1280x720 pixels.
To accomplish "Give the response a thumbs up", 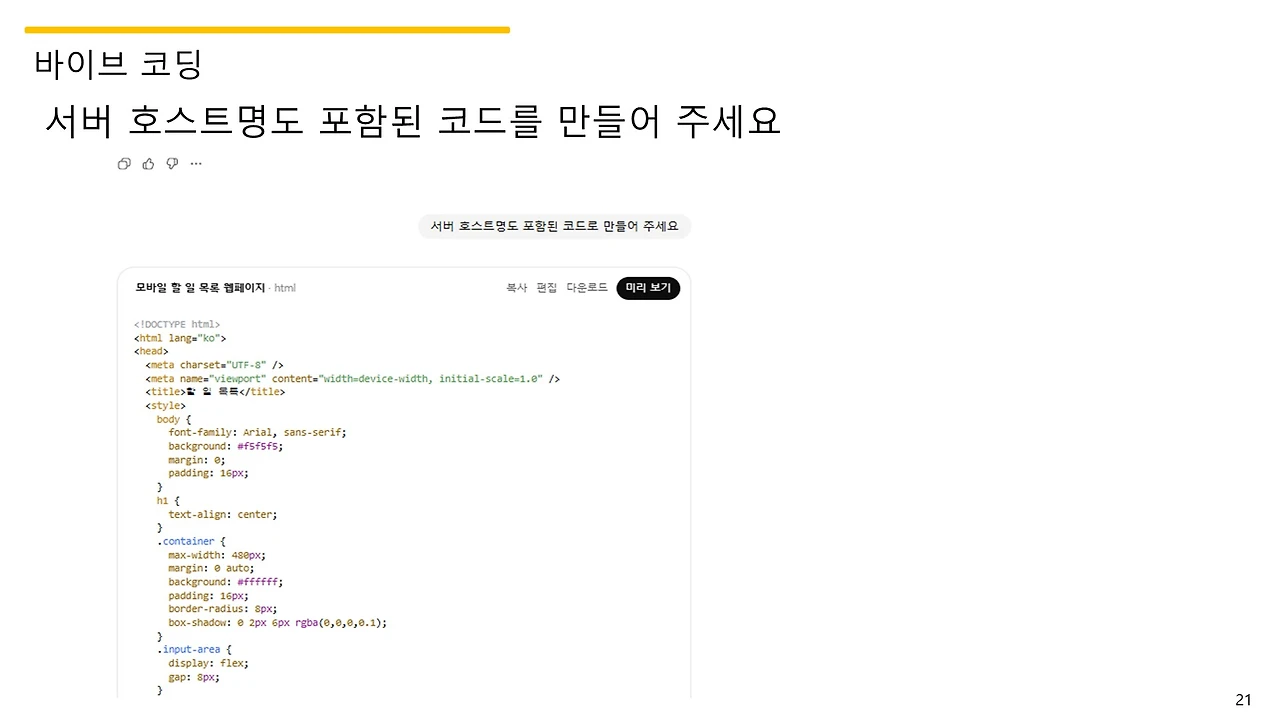I will point(148,163).
